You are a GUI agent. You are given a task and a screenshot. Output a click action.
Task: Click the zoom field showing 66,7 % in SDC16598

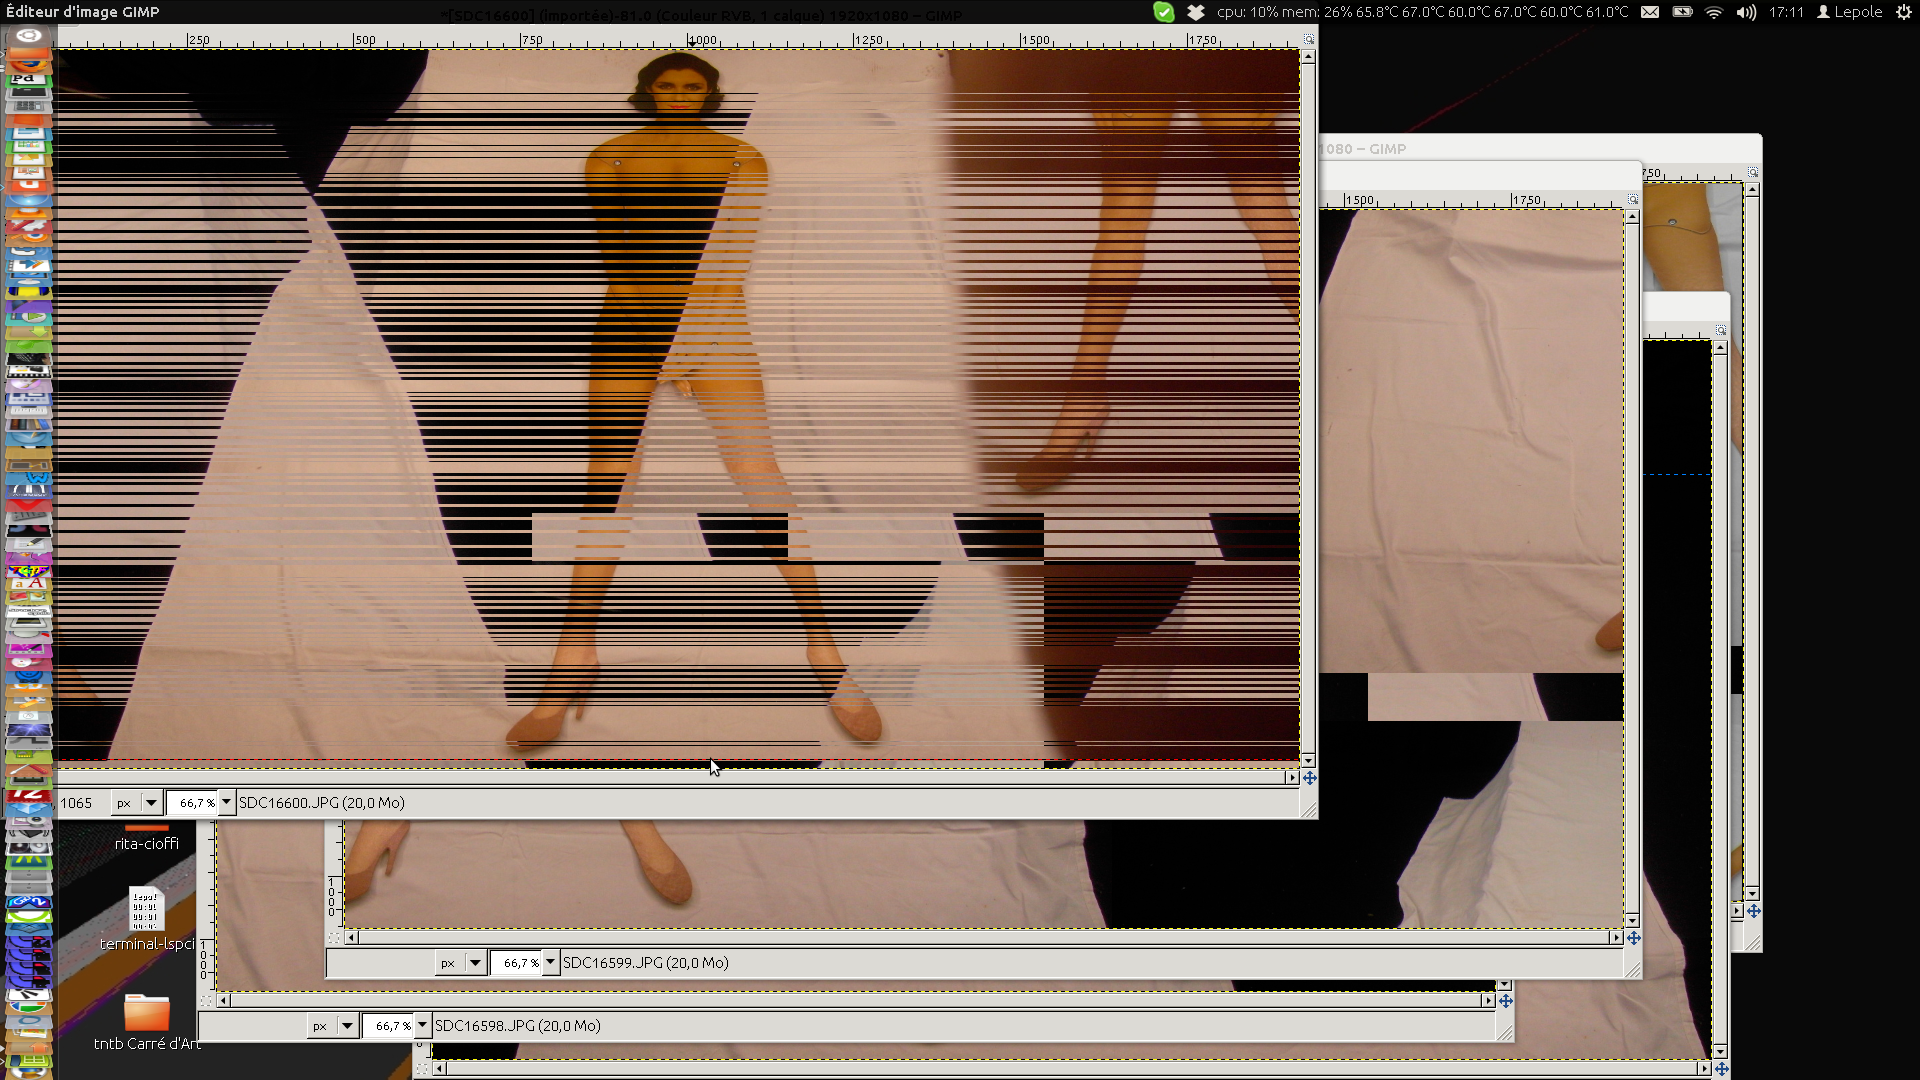coord(388,1026)
